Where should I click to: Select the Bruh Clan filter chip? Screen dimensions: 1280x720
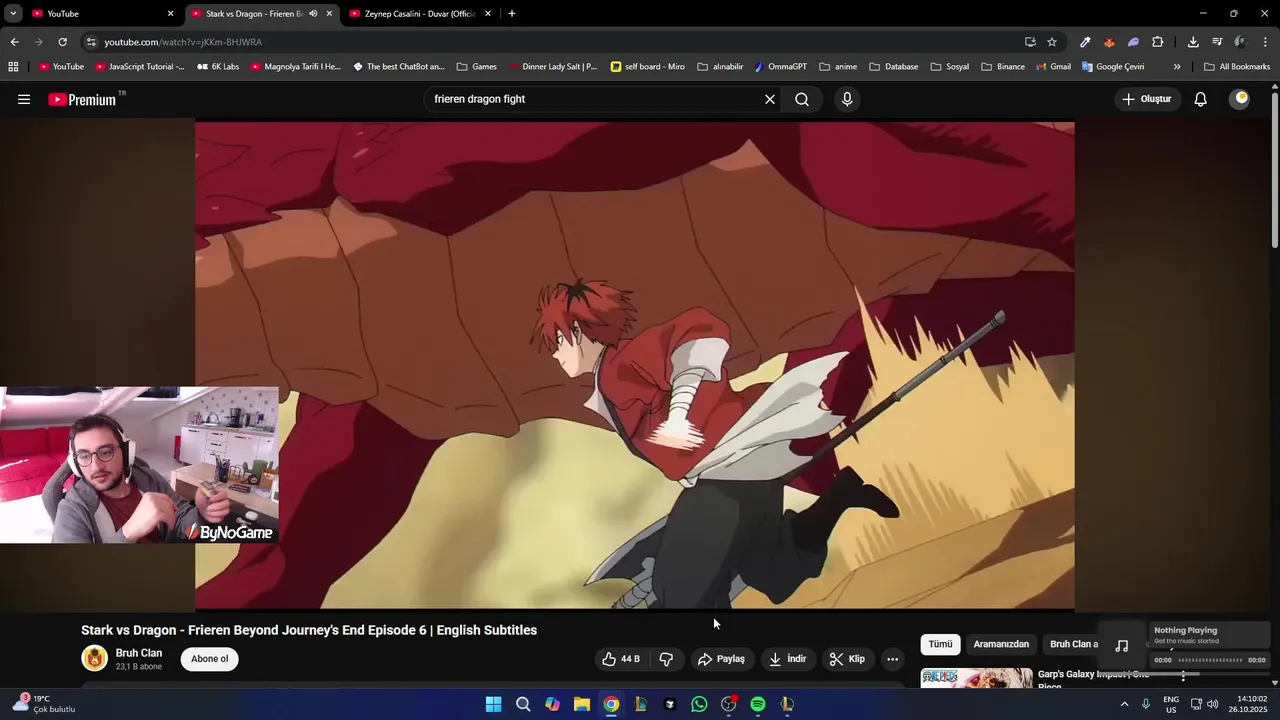click(1070, 644)
